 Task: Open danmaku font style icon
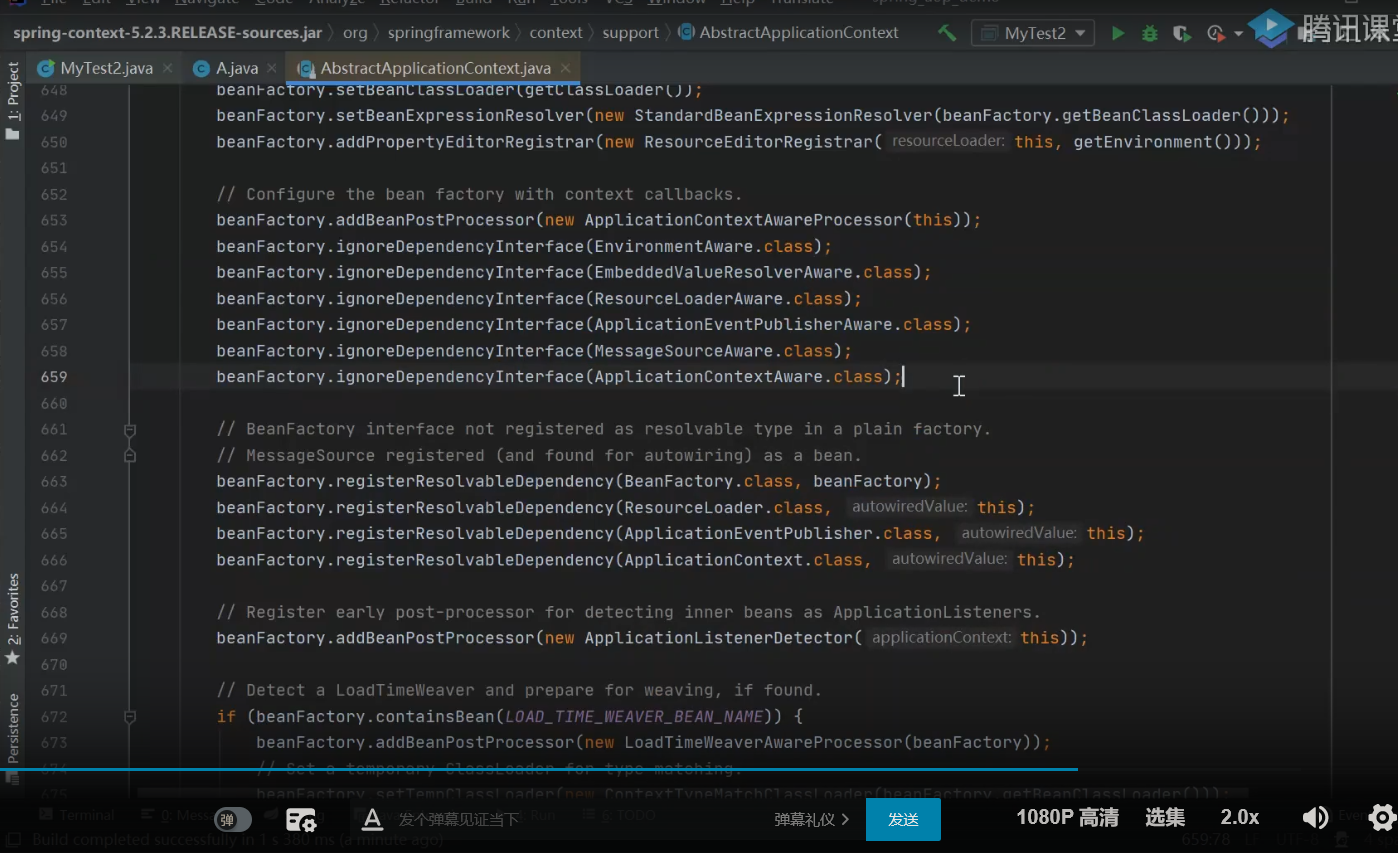372,819
